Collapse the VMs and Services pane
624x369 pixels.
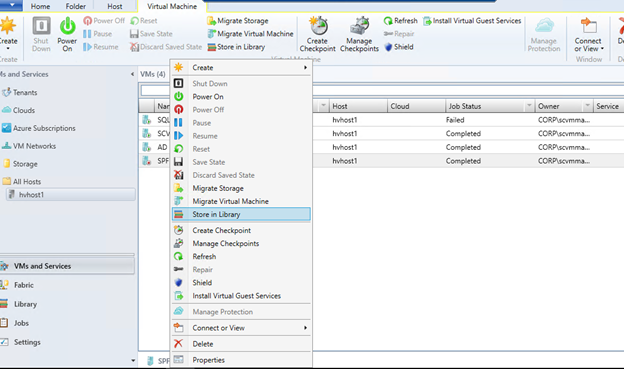point(132,74)
